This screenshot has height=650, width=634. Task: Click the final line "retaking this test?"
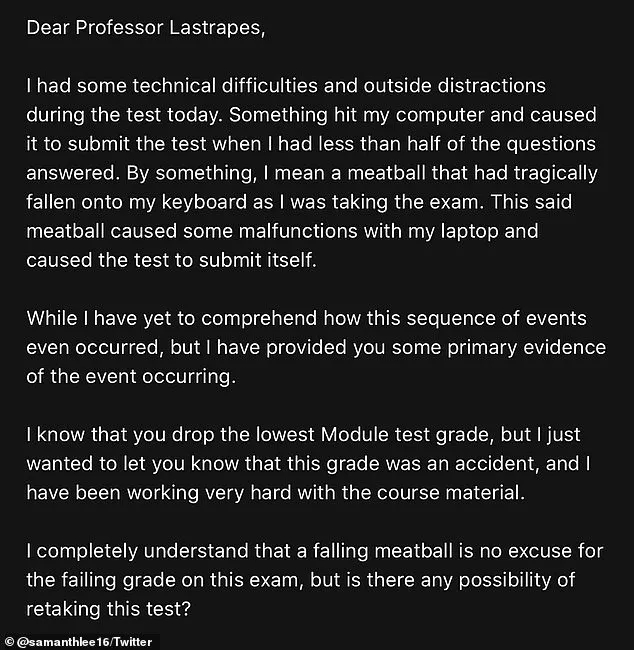[108, 609]
